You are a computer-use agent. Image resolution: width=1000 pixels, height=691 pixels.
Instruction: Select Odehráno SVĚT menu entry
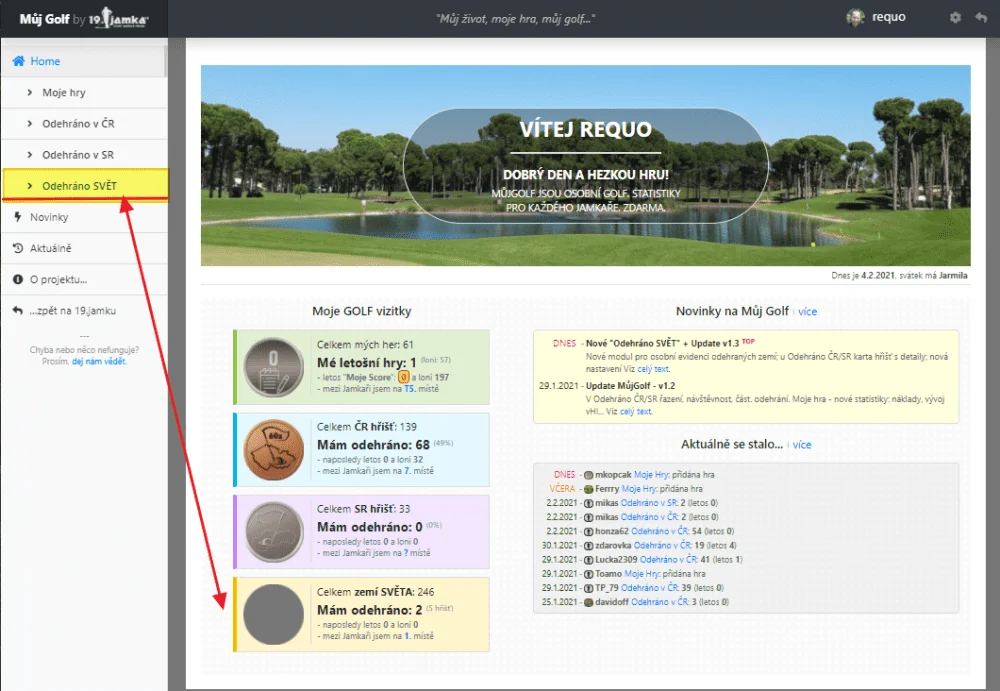point(85,186)
